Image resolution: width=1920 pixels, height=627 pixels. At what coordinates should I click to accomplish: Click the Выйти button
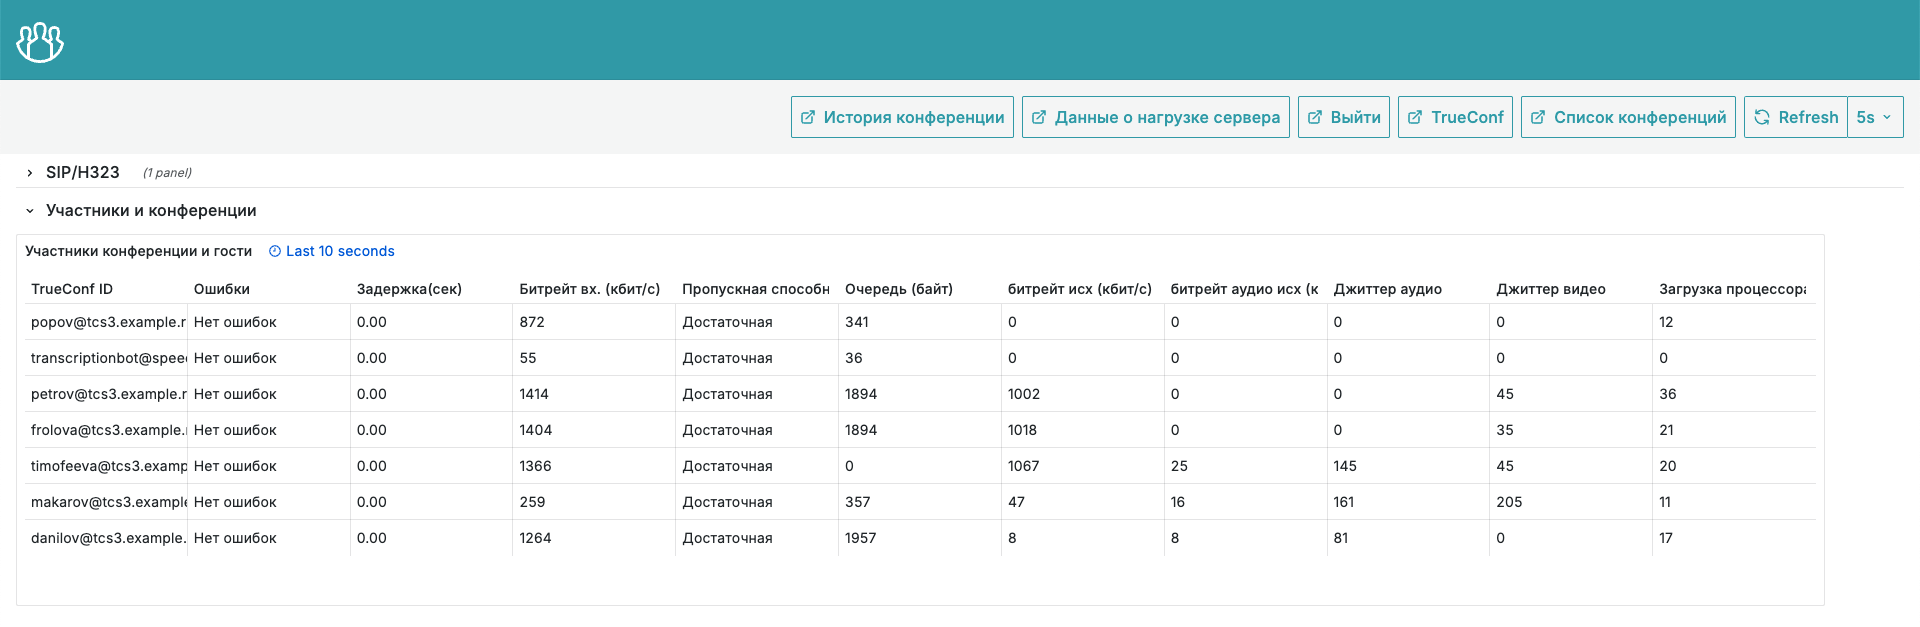(x=1344, y=117)
